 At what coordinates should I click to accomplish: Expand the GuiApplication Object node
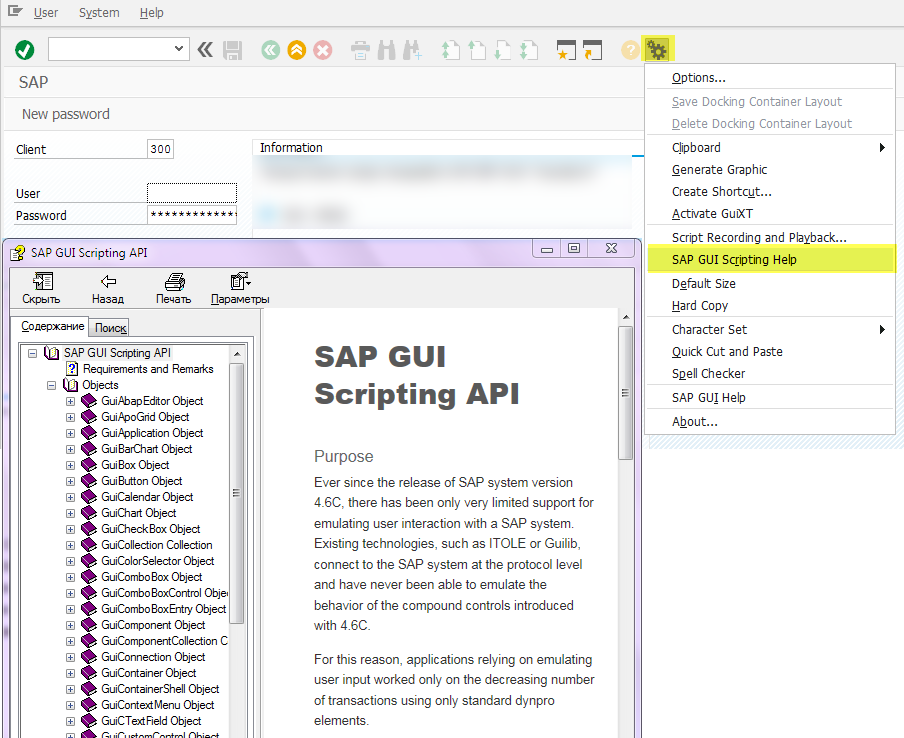(70, 433)
